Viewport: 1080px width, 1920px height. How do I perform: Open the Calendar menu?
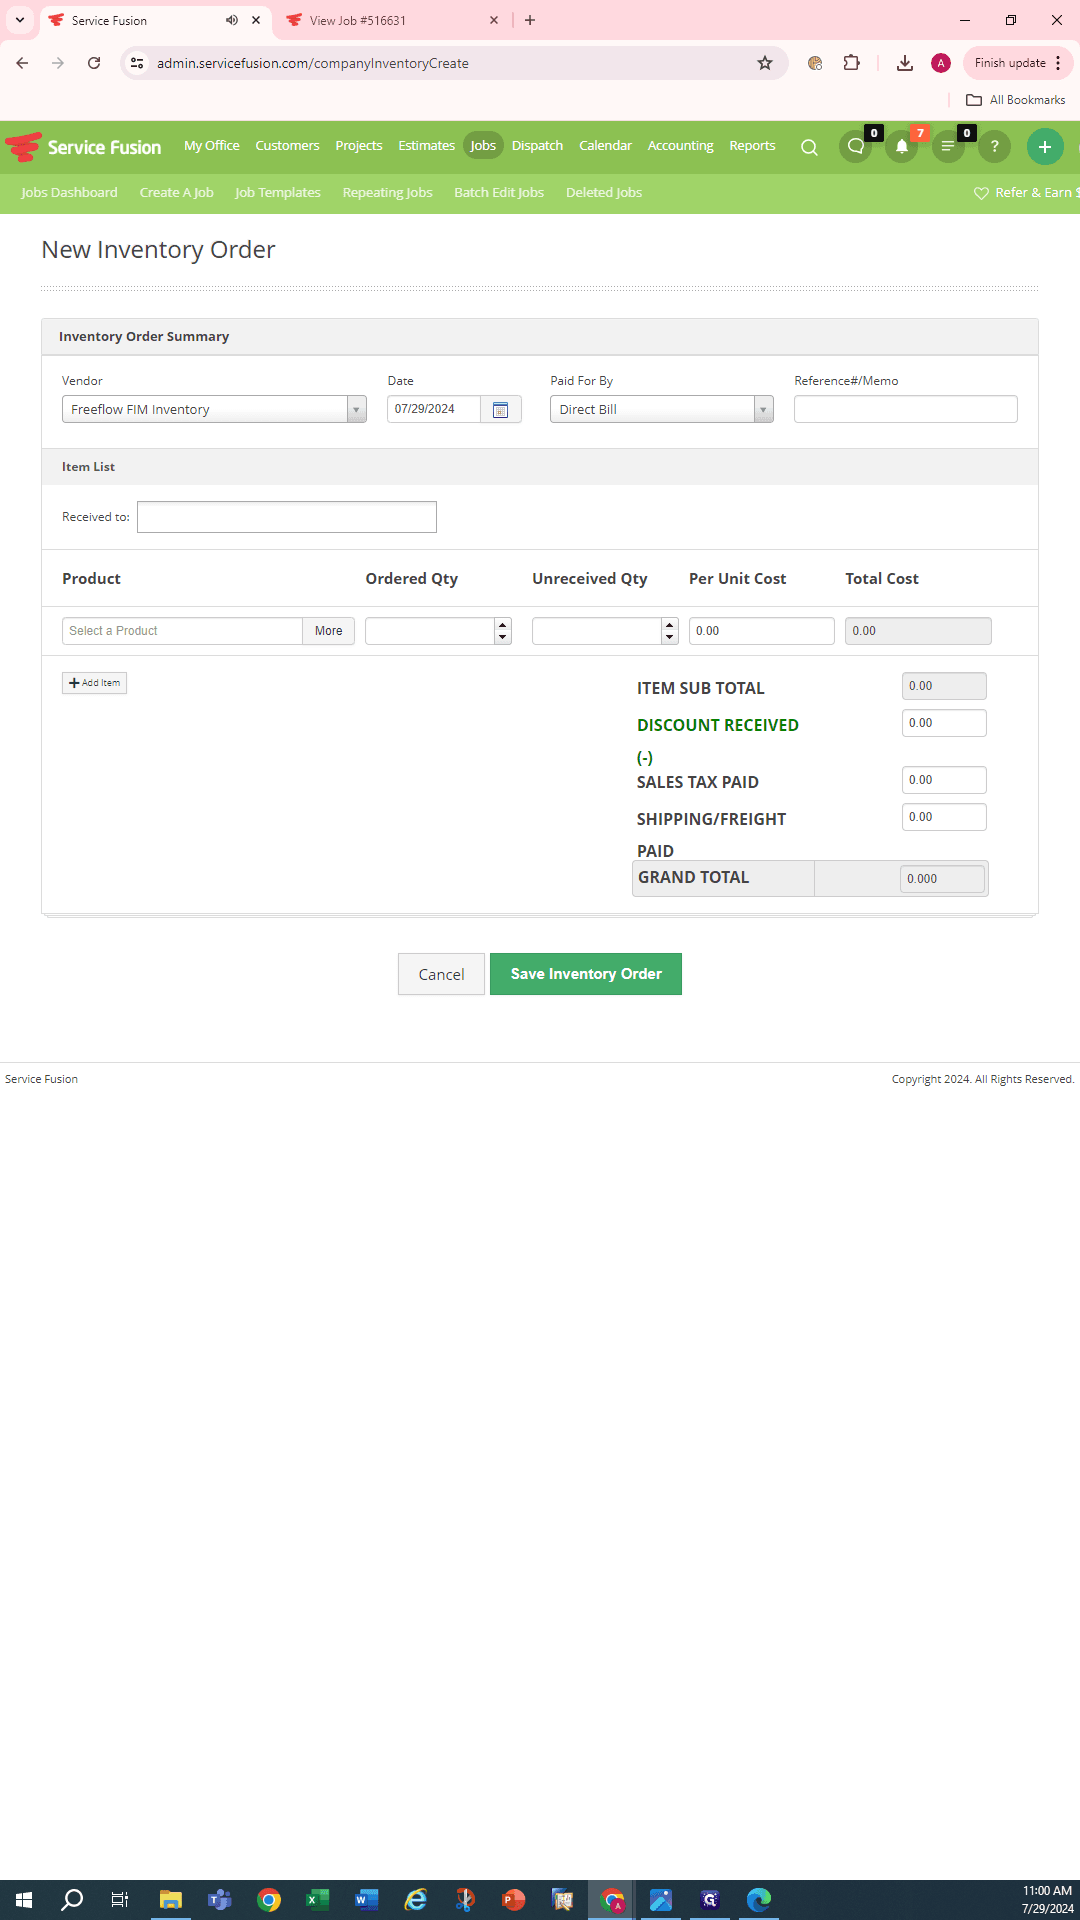(x=606, y=146)
